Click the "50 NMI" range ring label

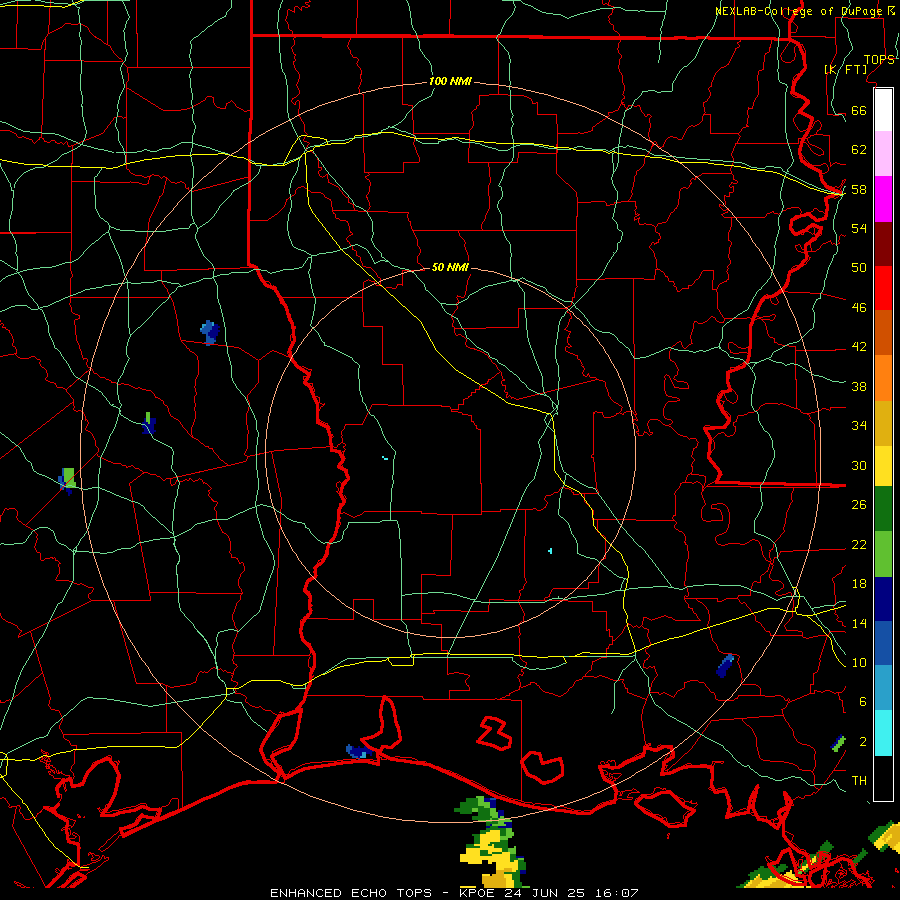point(450,267)
